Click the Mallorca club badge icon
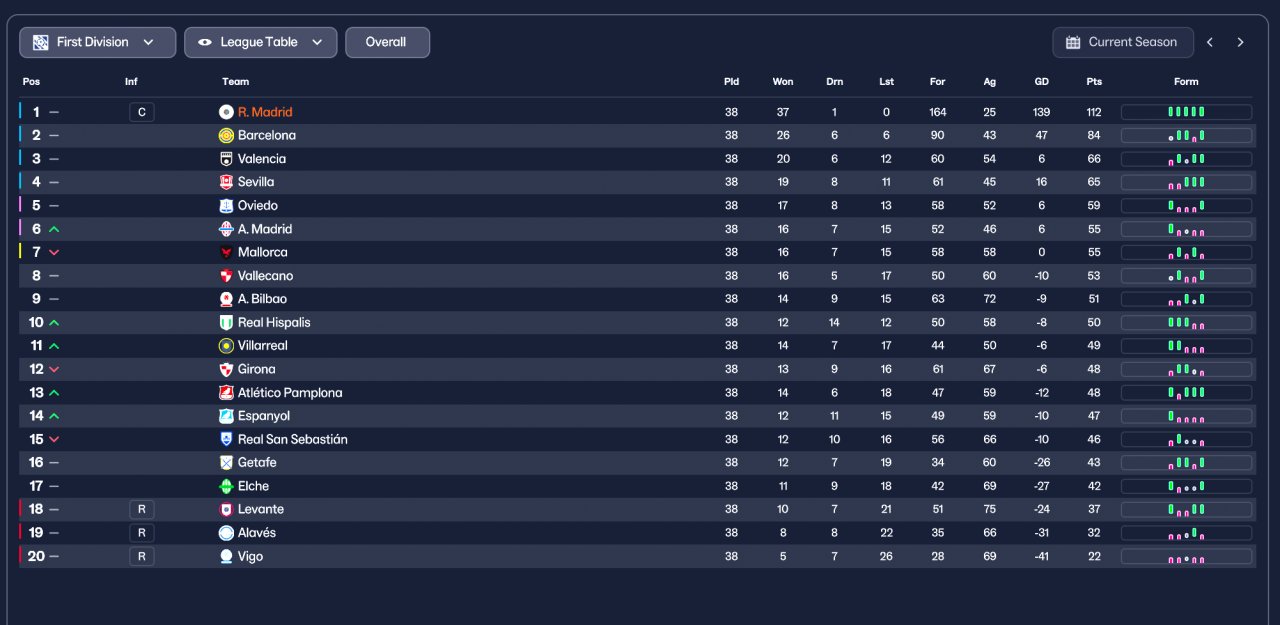The width and height of the screenshot is (1280, 625). [x=226, y=252]
